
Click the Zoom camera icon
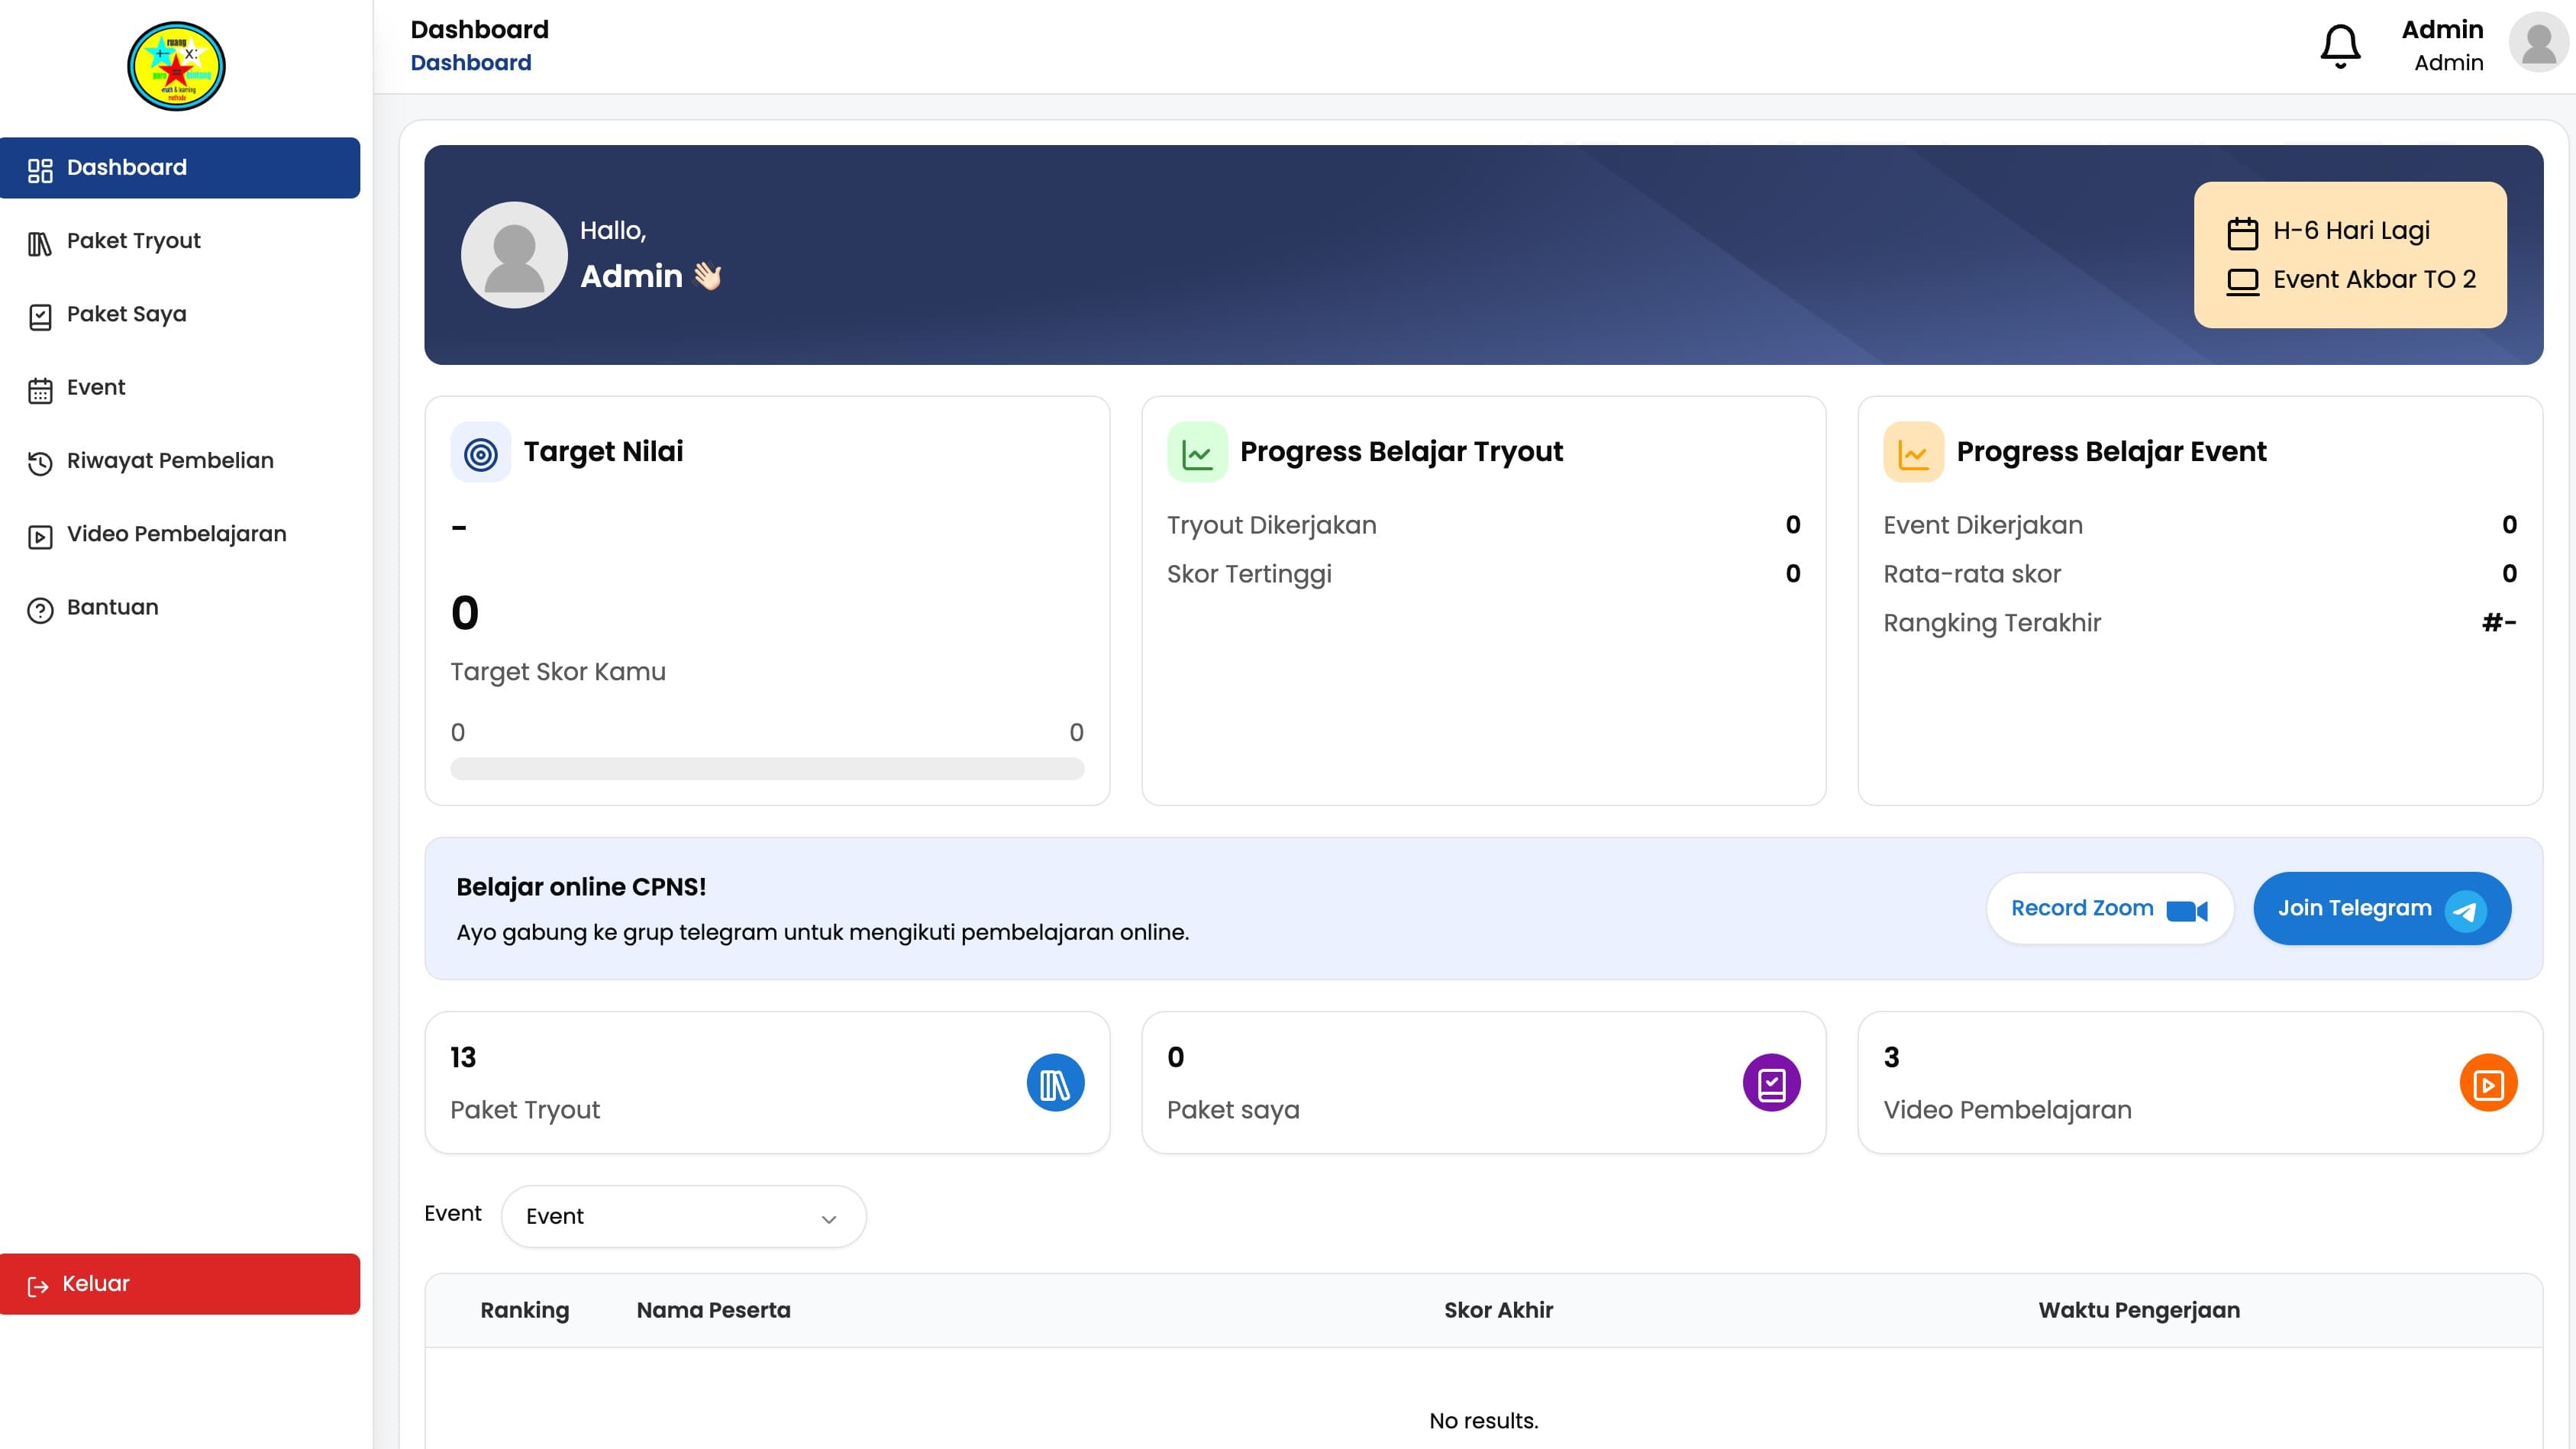2187,910
